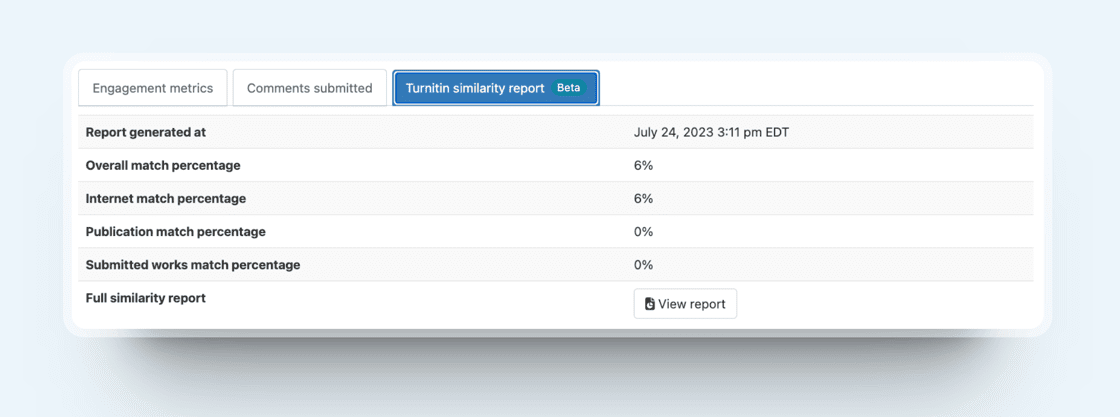Image resolution: width=1120 pixels, height=417 pixels.
Task: Select 'Submitted works match percentage' label
Action: [x=193, y=265]
